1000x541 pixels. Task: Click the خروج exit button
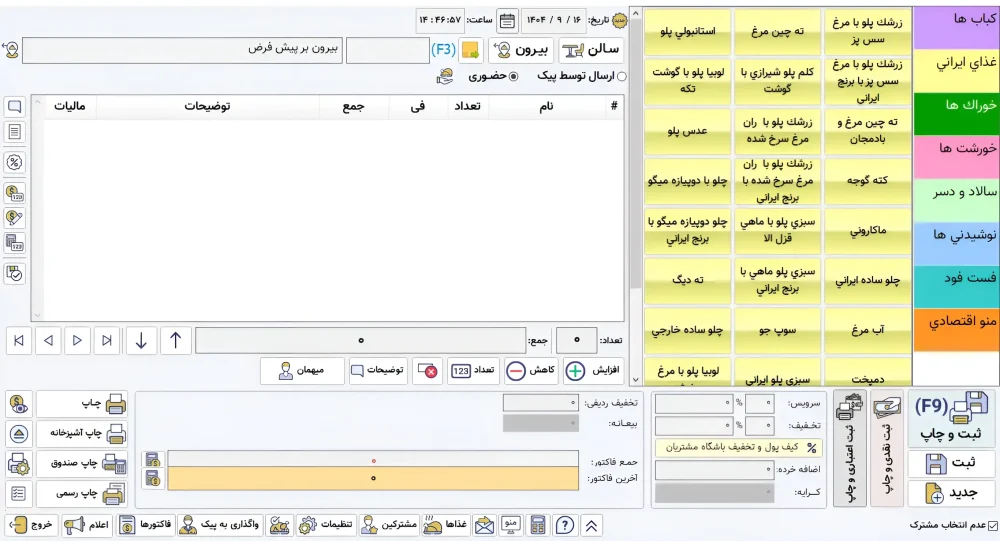point(32,525)
